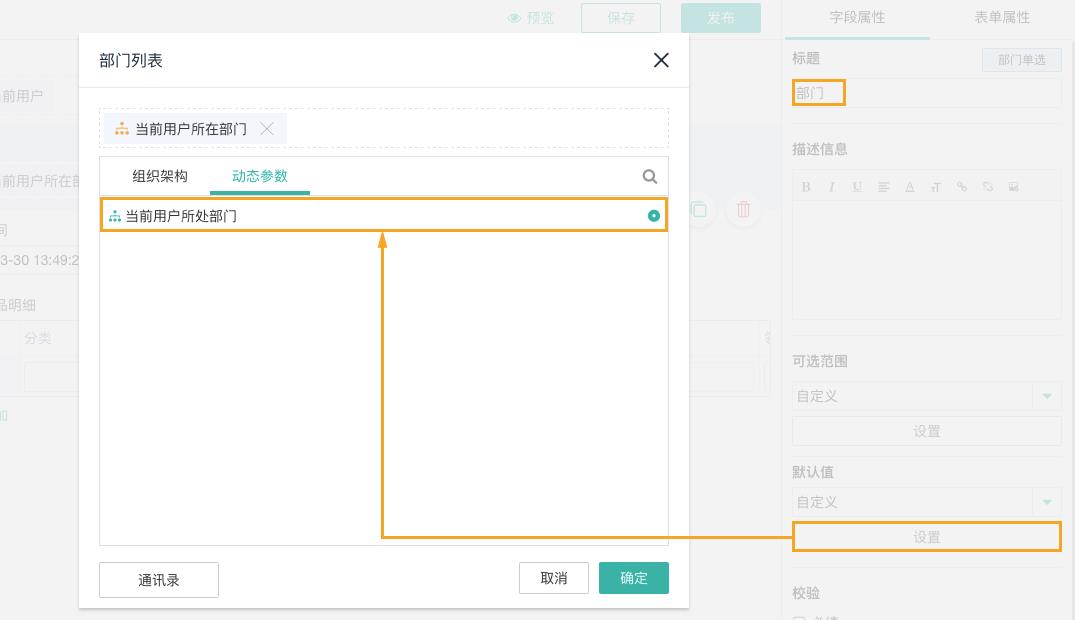1075x620 pixels.
Task: Click the 确定 button
Action: click(633, 578)
